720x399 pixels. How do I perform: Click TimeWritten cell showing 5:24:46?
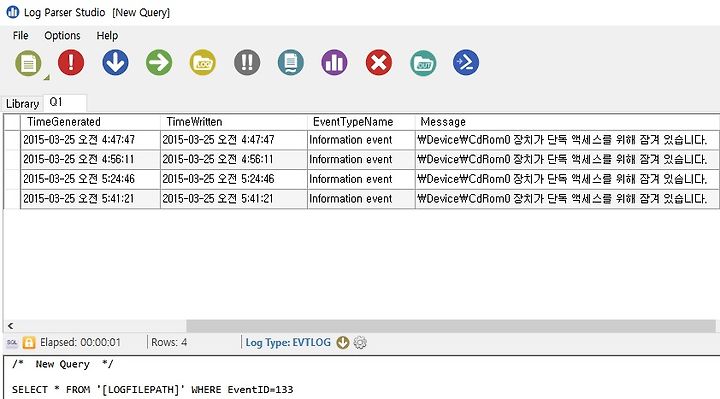click(x=233, y=180)
